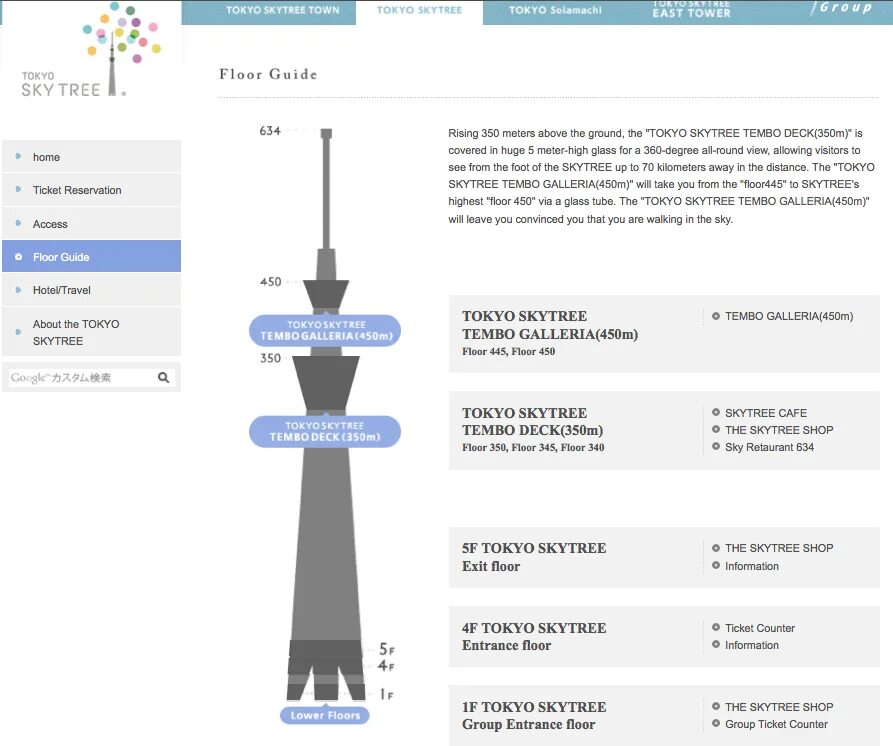
Task: Click the Lower Floors button below tower
Action: [325, 715]
